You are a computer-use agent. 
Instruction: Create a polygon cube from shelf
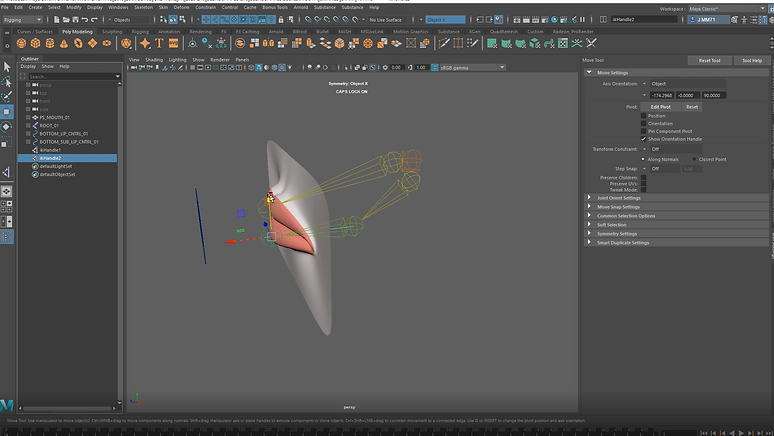(36, 43)
